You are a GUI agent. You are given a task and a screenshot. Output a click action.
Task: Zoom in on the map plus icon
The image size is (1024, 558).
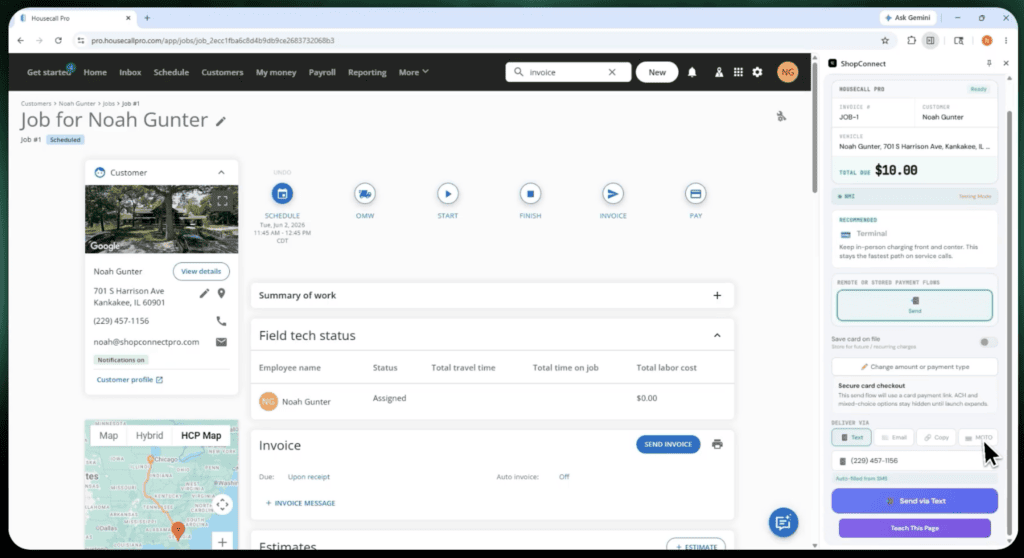pyautogui.click(x=223, y=542)
